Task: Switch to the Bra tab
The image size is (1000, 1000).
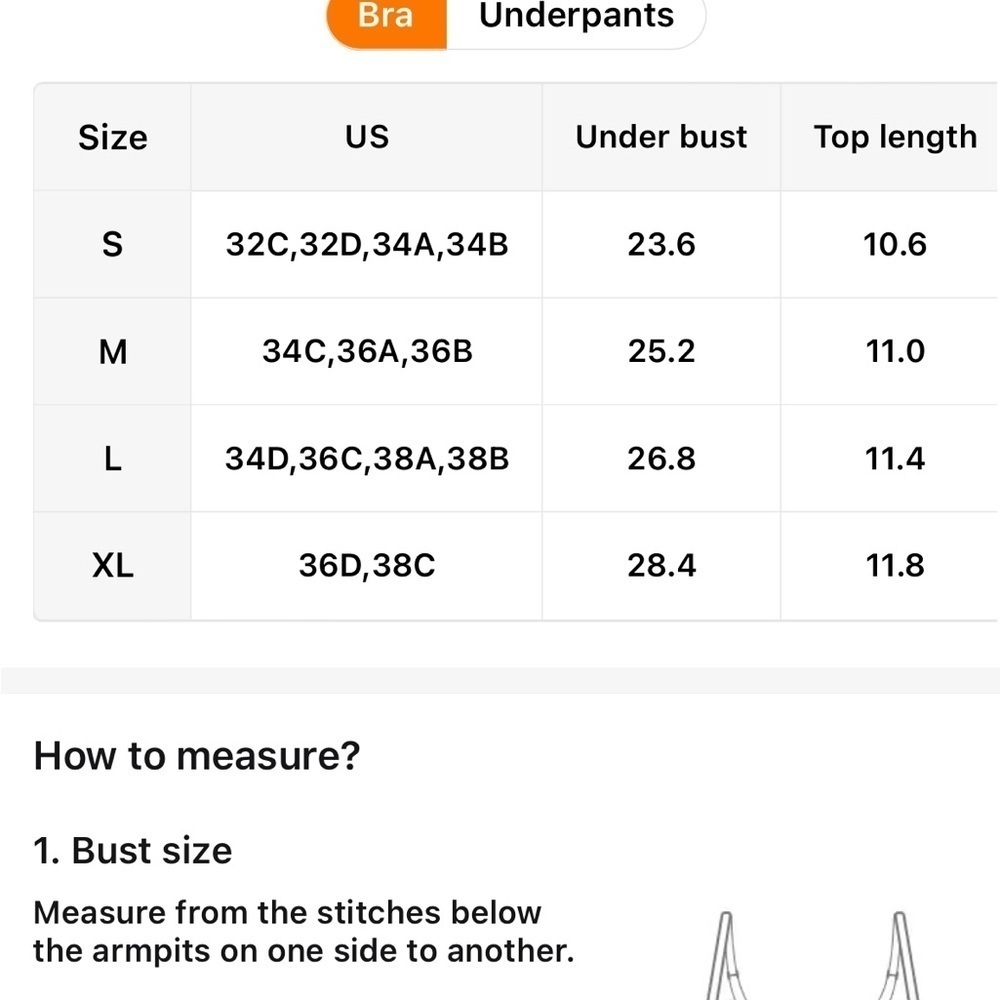Action: pyautogui.click(x=386, y=19)
